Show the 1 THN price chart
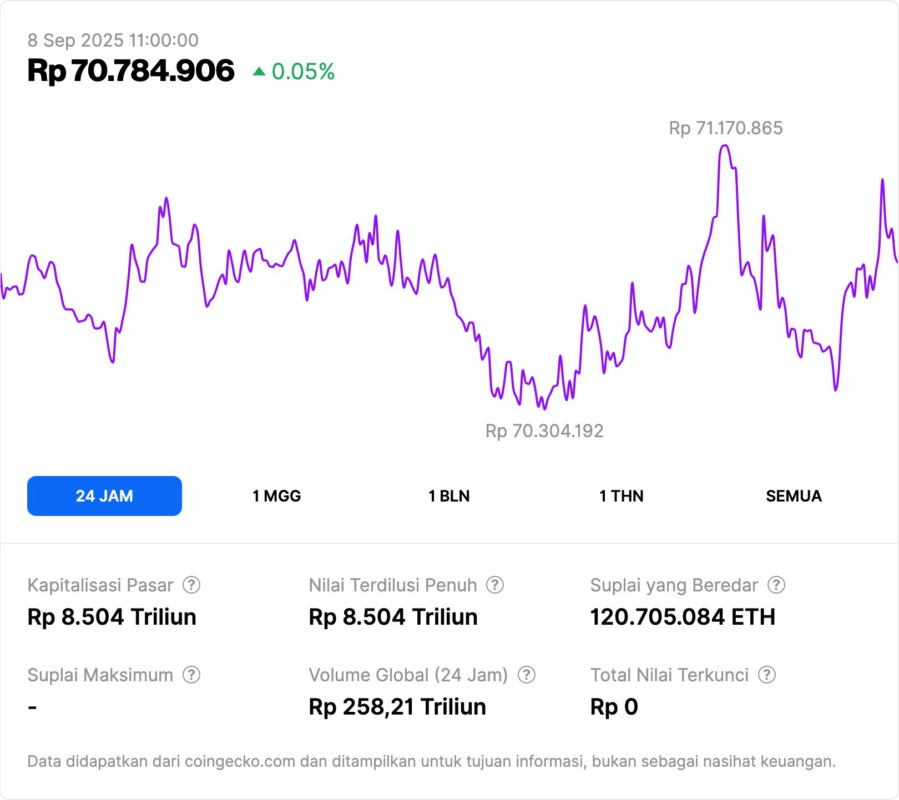Image resolution: width=899 pixels, height=800 pixels. point(621,496)
